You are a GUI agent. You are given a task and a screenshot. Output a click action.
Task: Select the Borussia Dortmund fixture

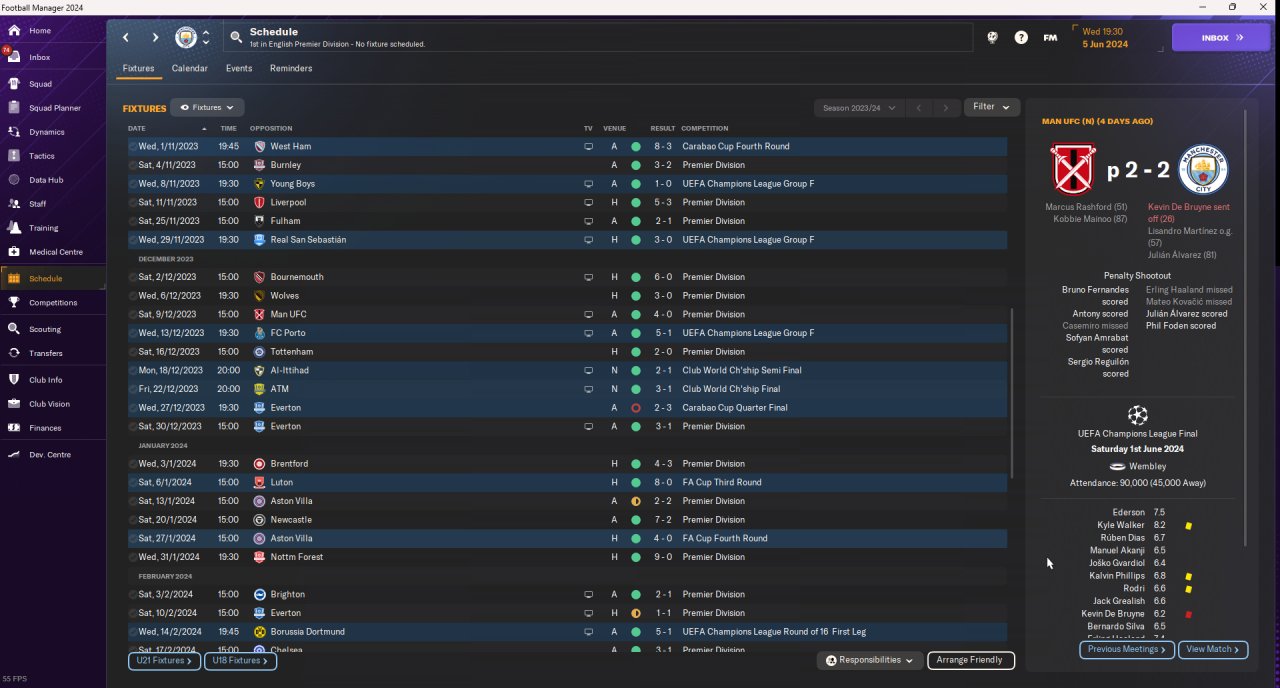tap(567, 632)
